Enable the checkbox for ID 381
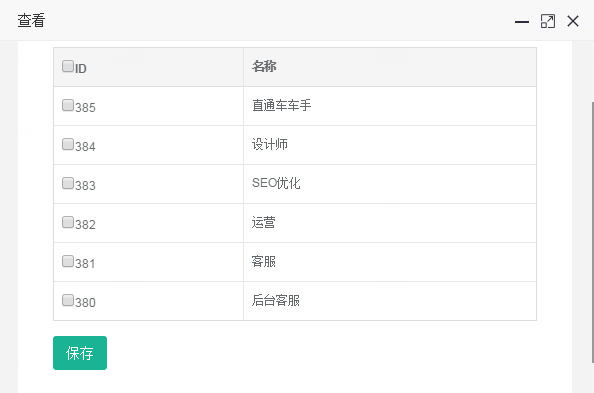 coord(68,261)
